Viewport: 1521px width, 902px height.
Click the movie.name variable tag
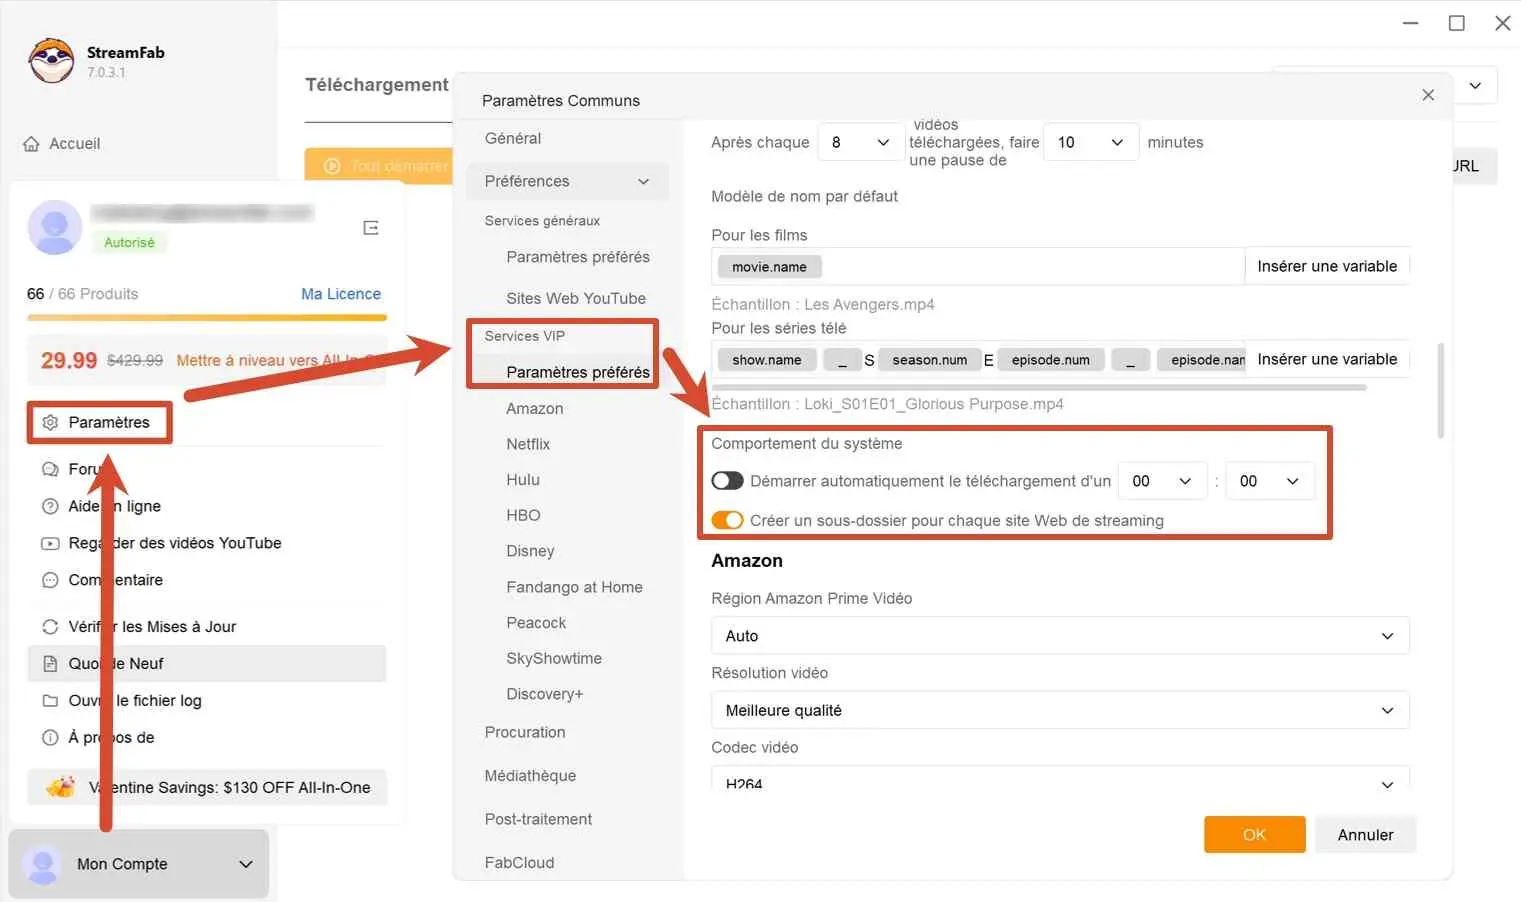(x=769, y=267)
